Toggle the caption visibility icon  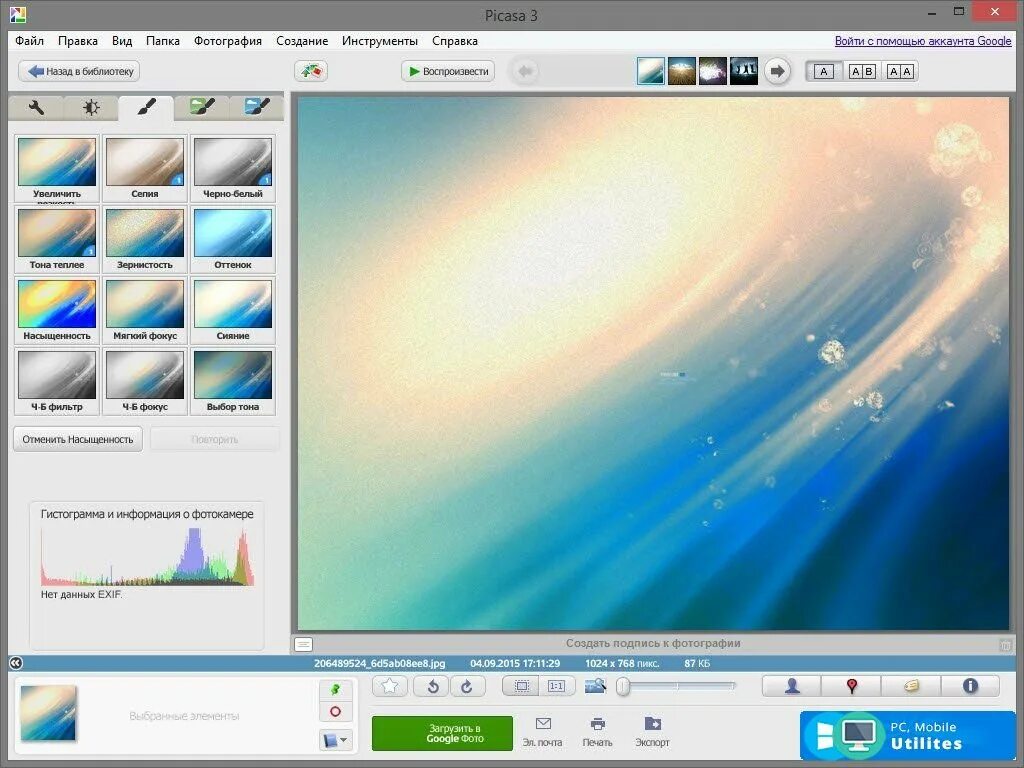tap(304, 644)
